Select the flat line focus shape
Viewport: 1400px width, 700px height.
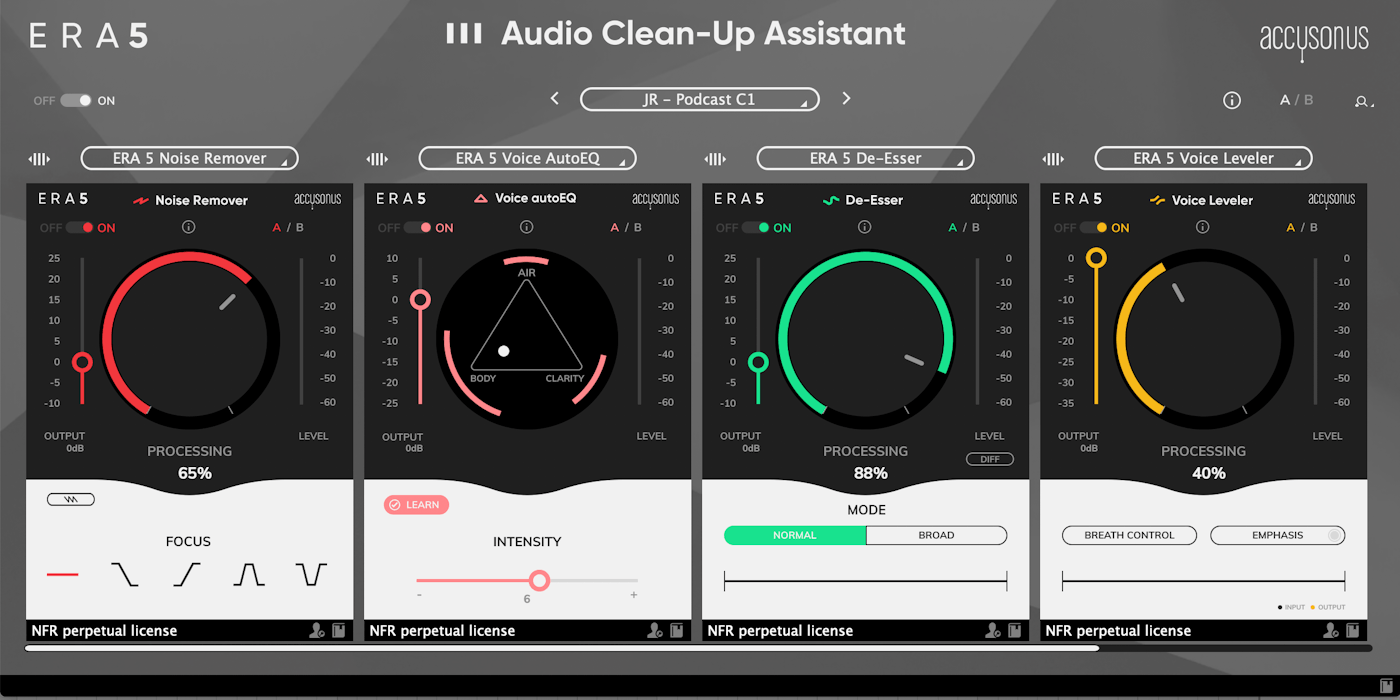tap(62, 574)
